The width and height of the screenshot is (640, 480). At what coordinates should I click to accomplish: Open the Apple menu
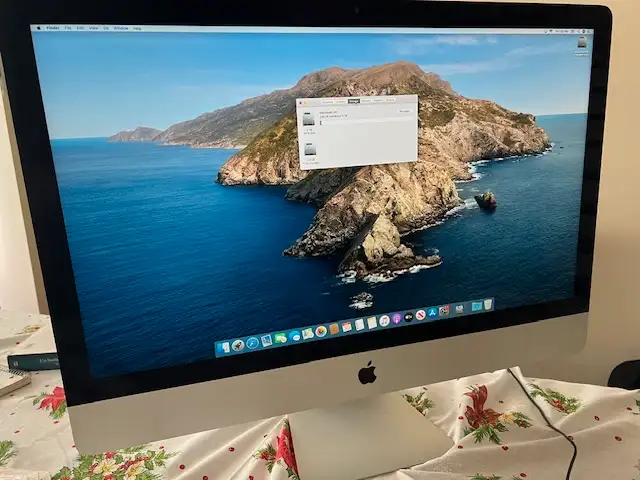39,28
